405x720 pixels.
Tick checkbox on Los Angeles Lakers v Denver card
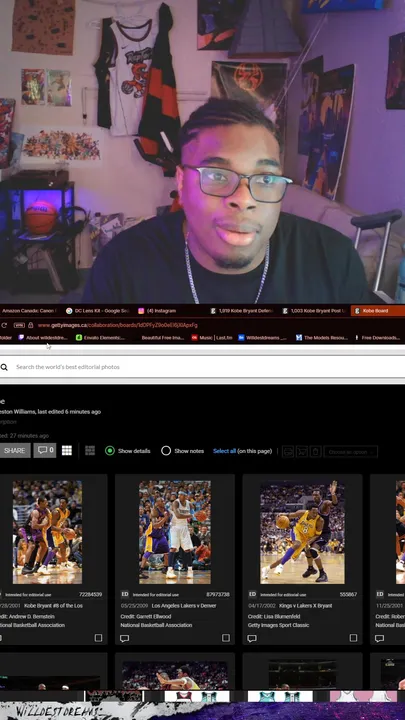[226, 638]
